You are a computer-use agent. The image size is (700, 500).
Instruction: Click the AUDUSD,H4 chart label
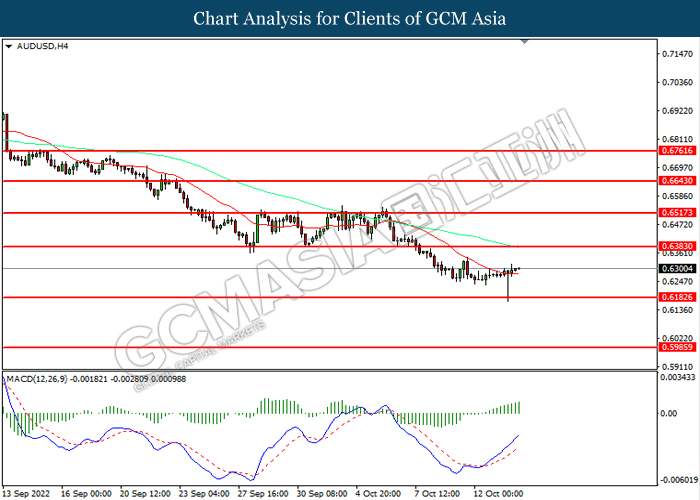(x=42, y=46)
